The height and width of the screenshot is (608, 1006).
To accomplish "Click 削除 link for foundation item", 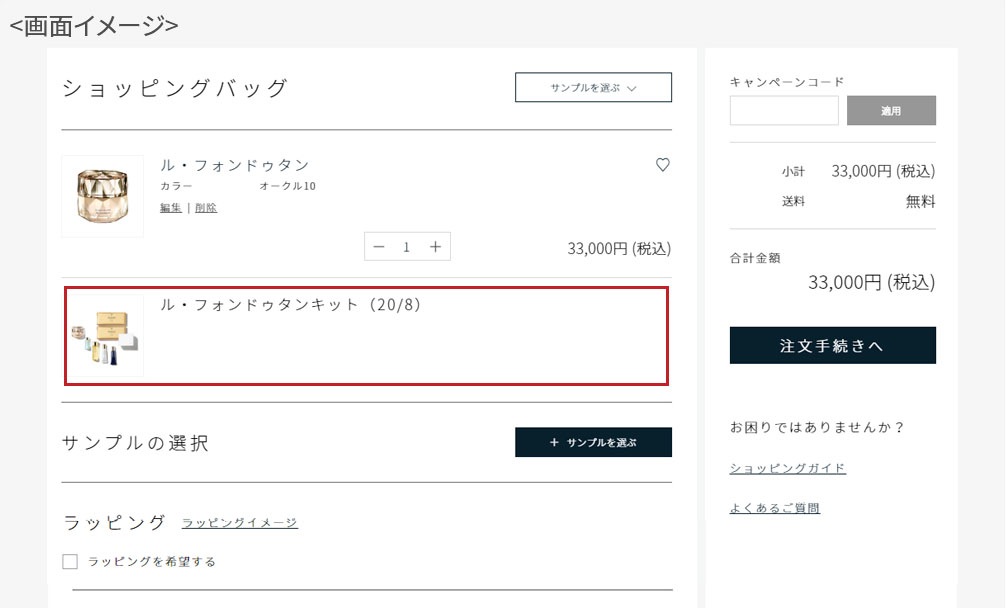I will point(206,207).
